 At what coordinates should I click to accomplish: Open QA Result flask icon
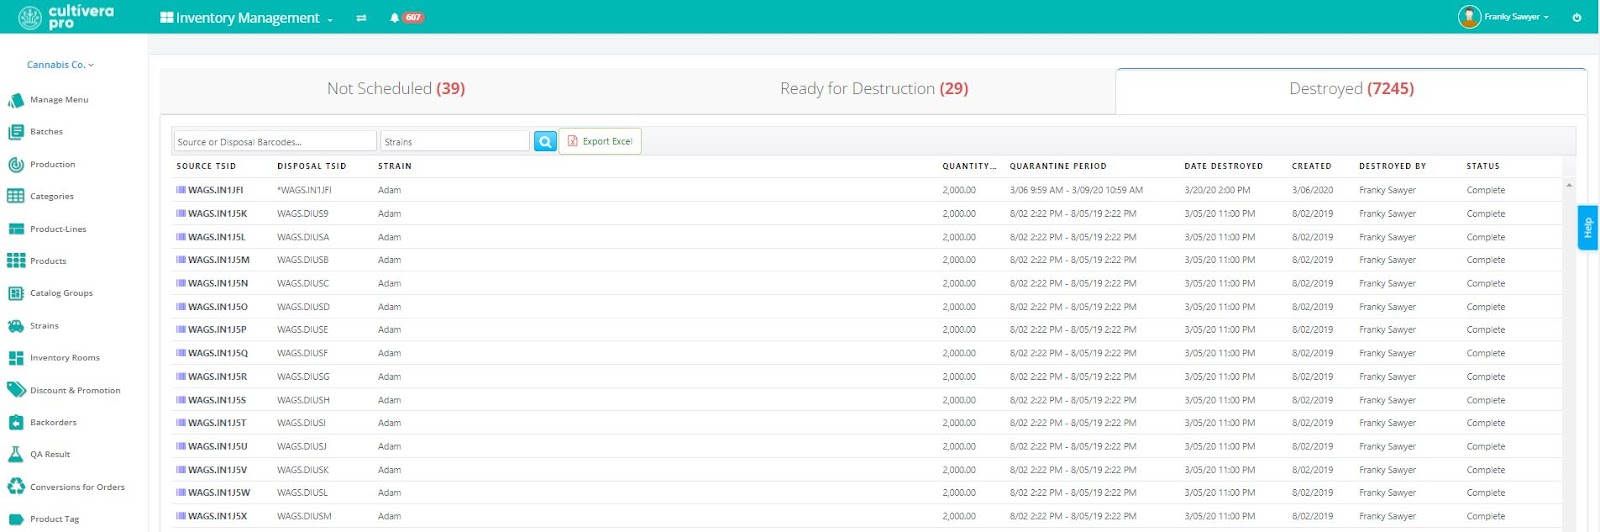(x=16, y=454)
